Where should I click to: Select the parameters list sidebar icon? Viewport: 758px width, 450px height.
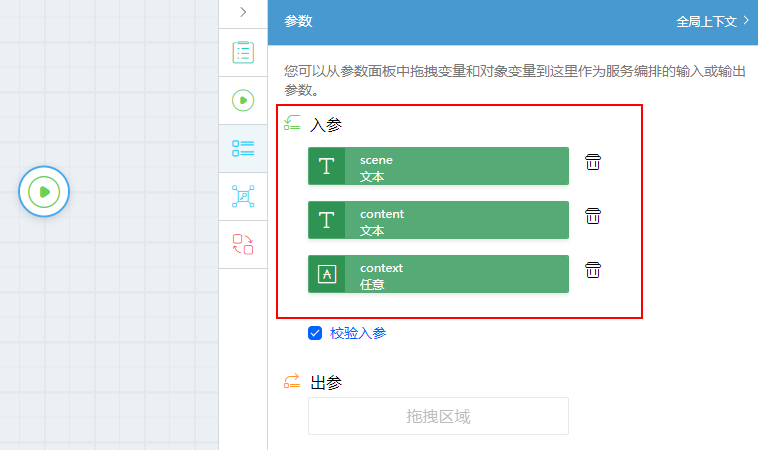[x=243, y=148]
